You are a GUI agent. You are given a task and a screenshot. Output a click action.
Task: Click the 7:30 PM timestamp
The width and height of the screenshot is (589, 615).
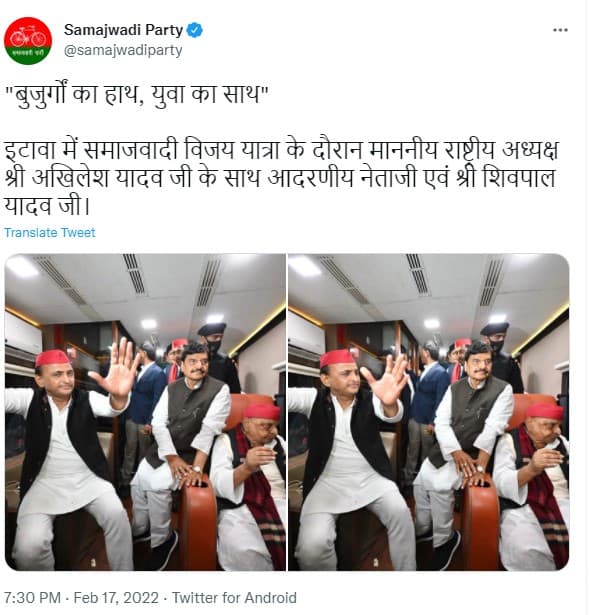[x=32, y=598]
